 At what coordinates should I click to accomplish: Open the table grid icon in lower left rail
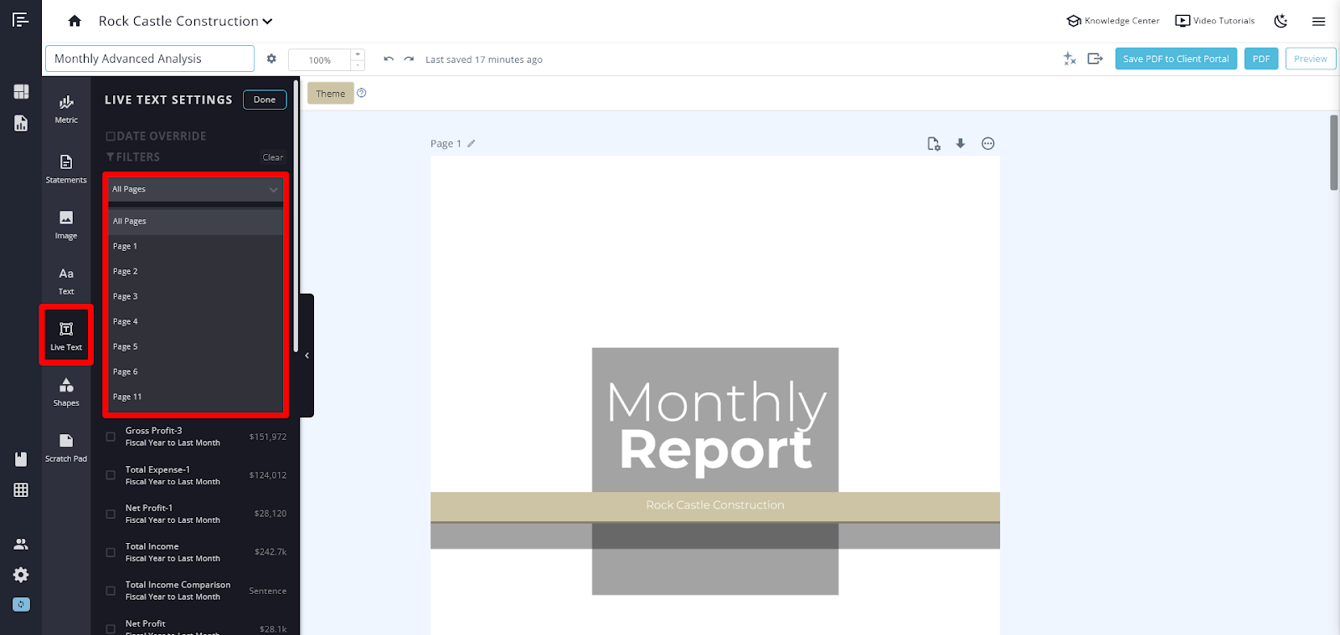pos(21,490)
